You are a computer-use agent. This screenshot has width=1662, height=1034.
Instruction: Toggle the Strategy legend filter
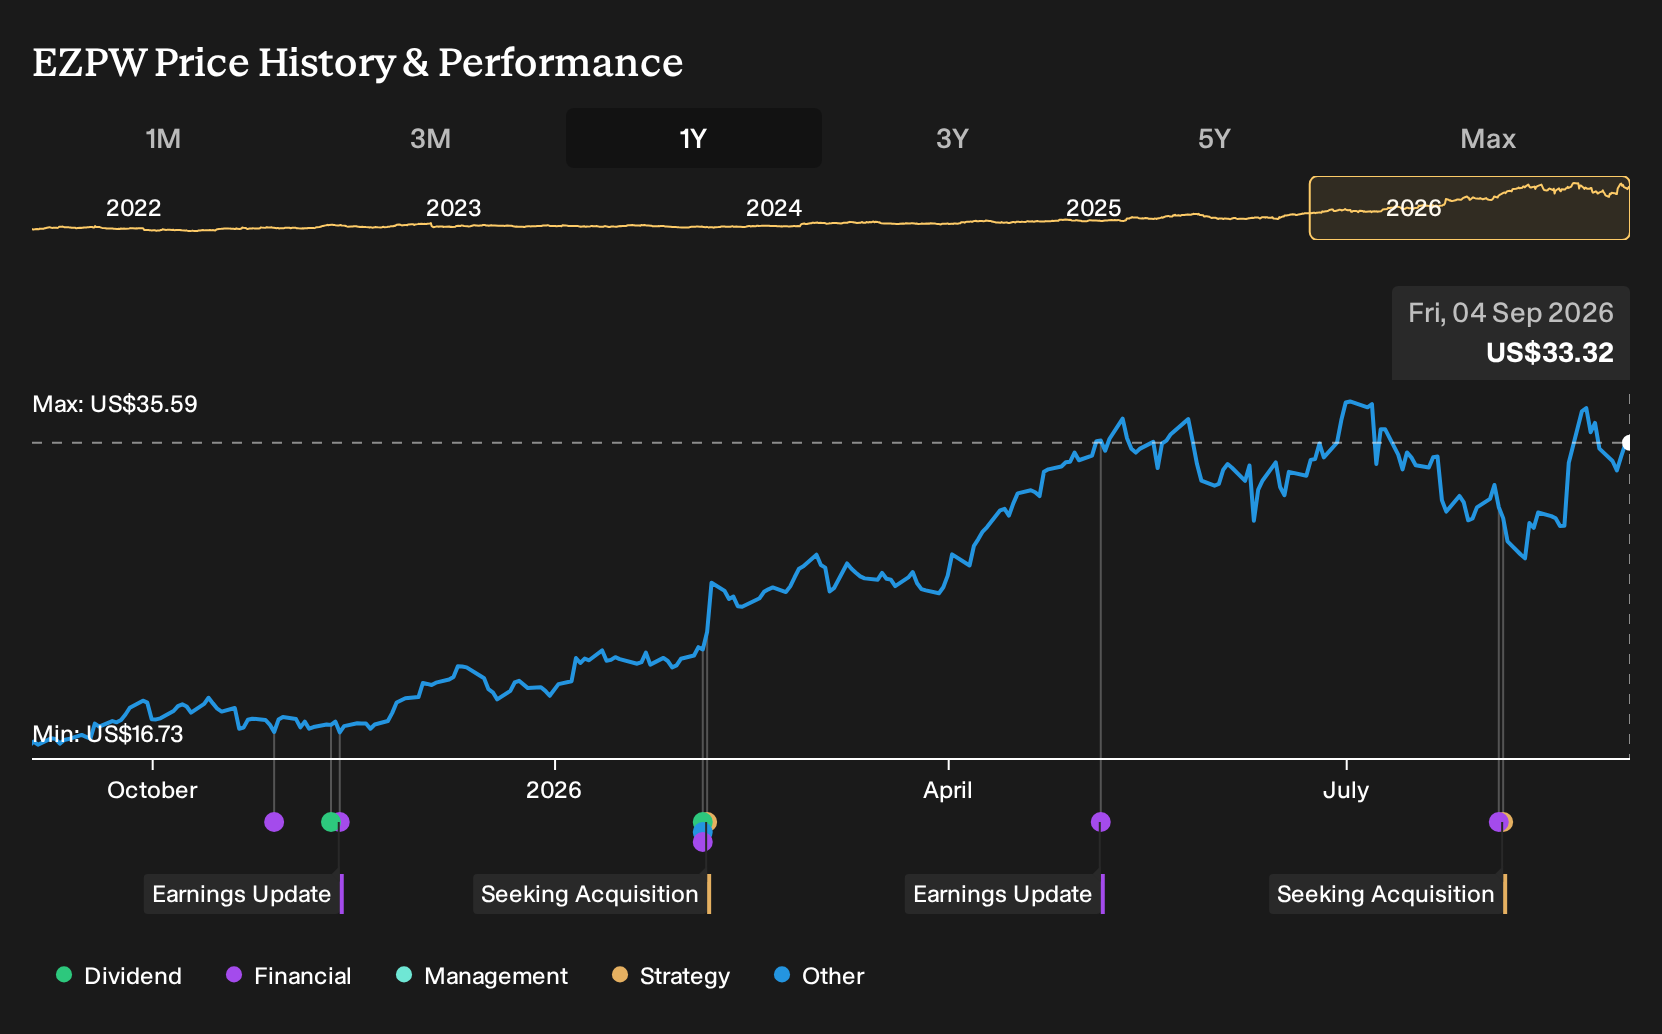671,976
